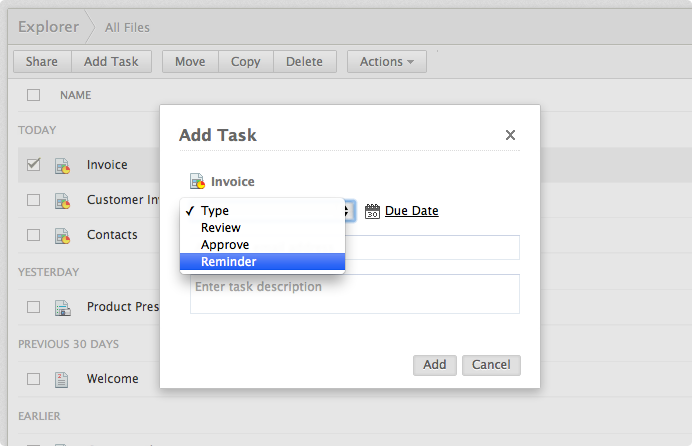This screenshot has height=446, width=692.
Task: Click the Share toolbar button
Action: click(42, 62)
